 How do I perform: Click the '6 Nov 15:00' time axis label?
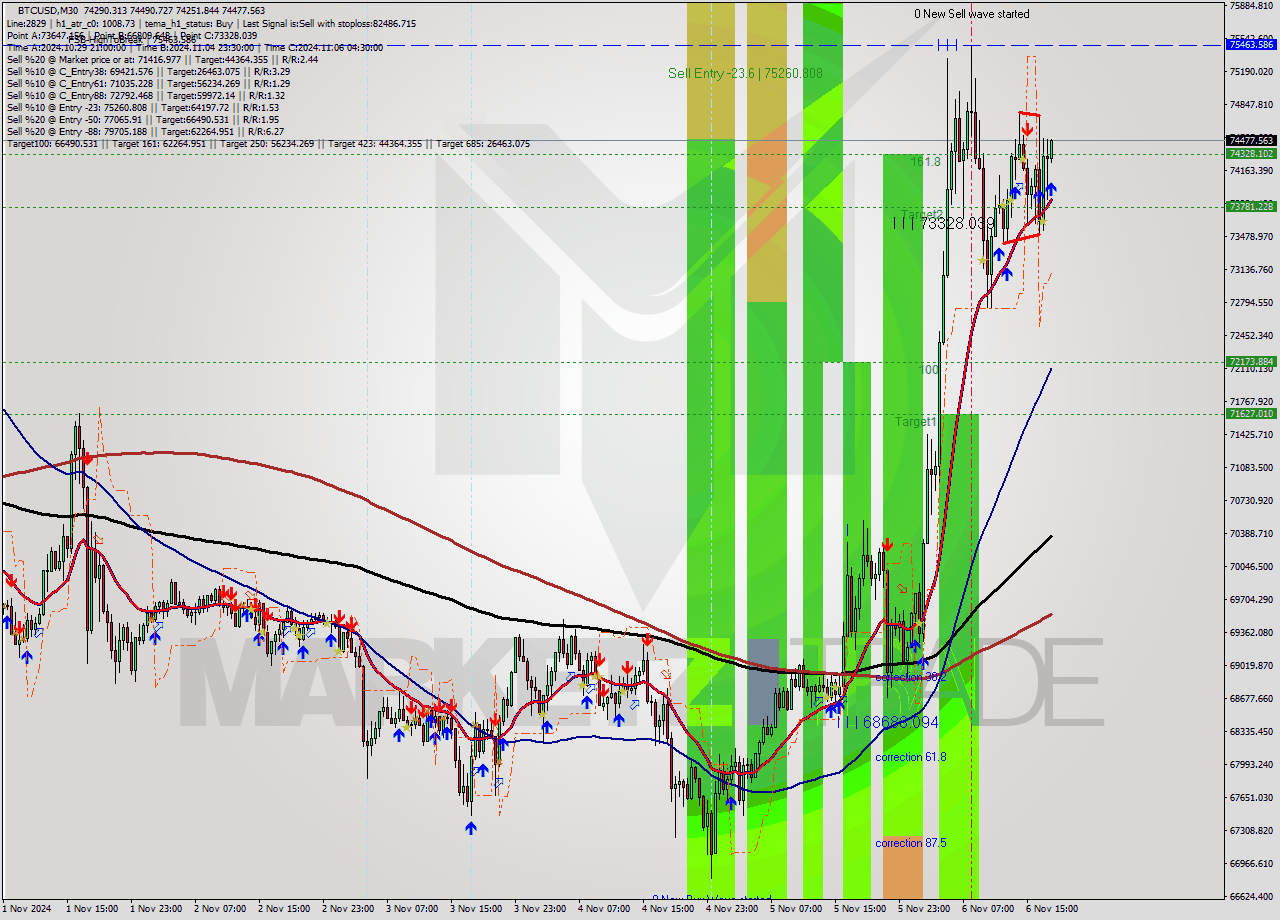click(1052, 909)
